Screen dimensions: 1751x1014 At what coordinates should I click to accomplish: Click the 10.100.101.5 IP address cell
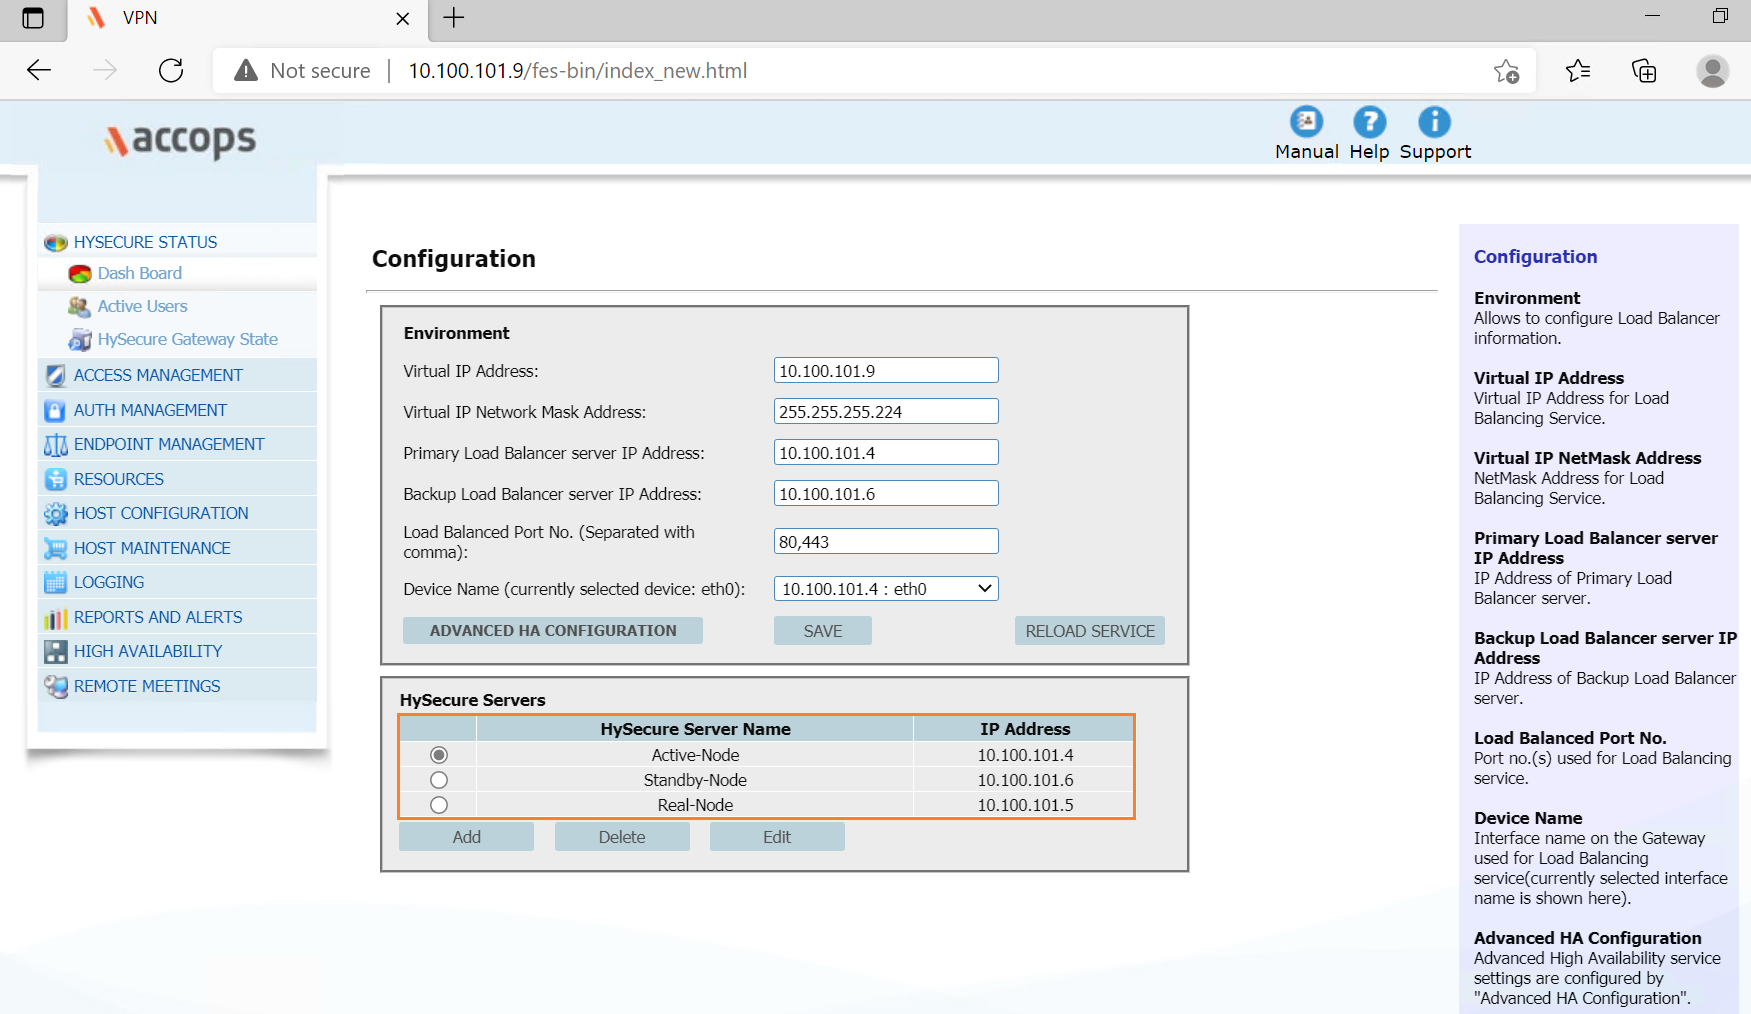point(1025,805)
